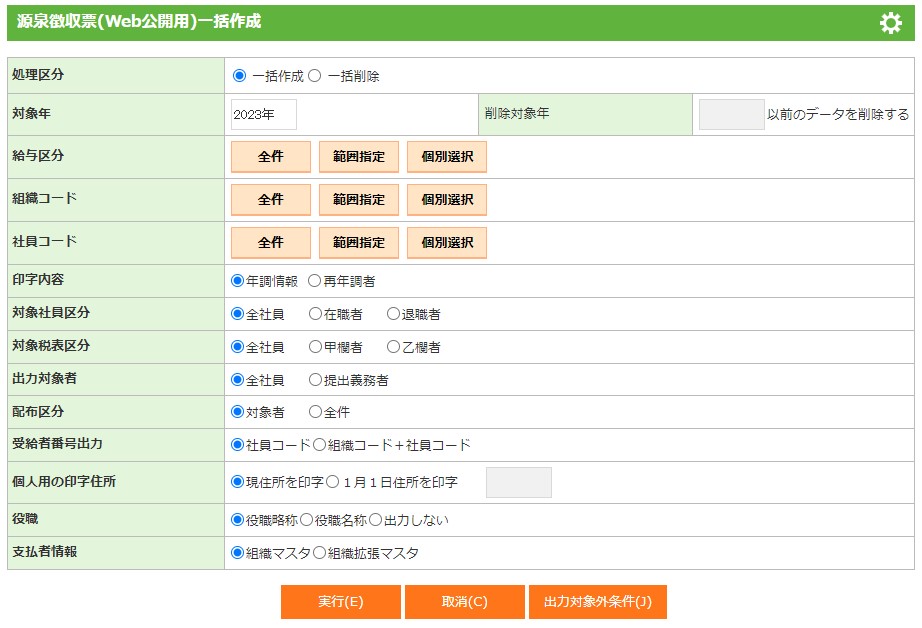Select 提出義務者 for 出力対象者

(315, 380)
